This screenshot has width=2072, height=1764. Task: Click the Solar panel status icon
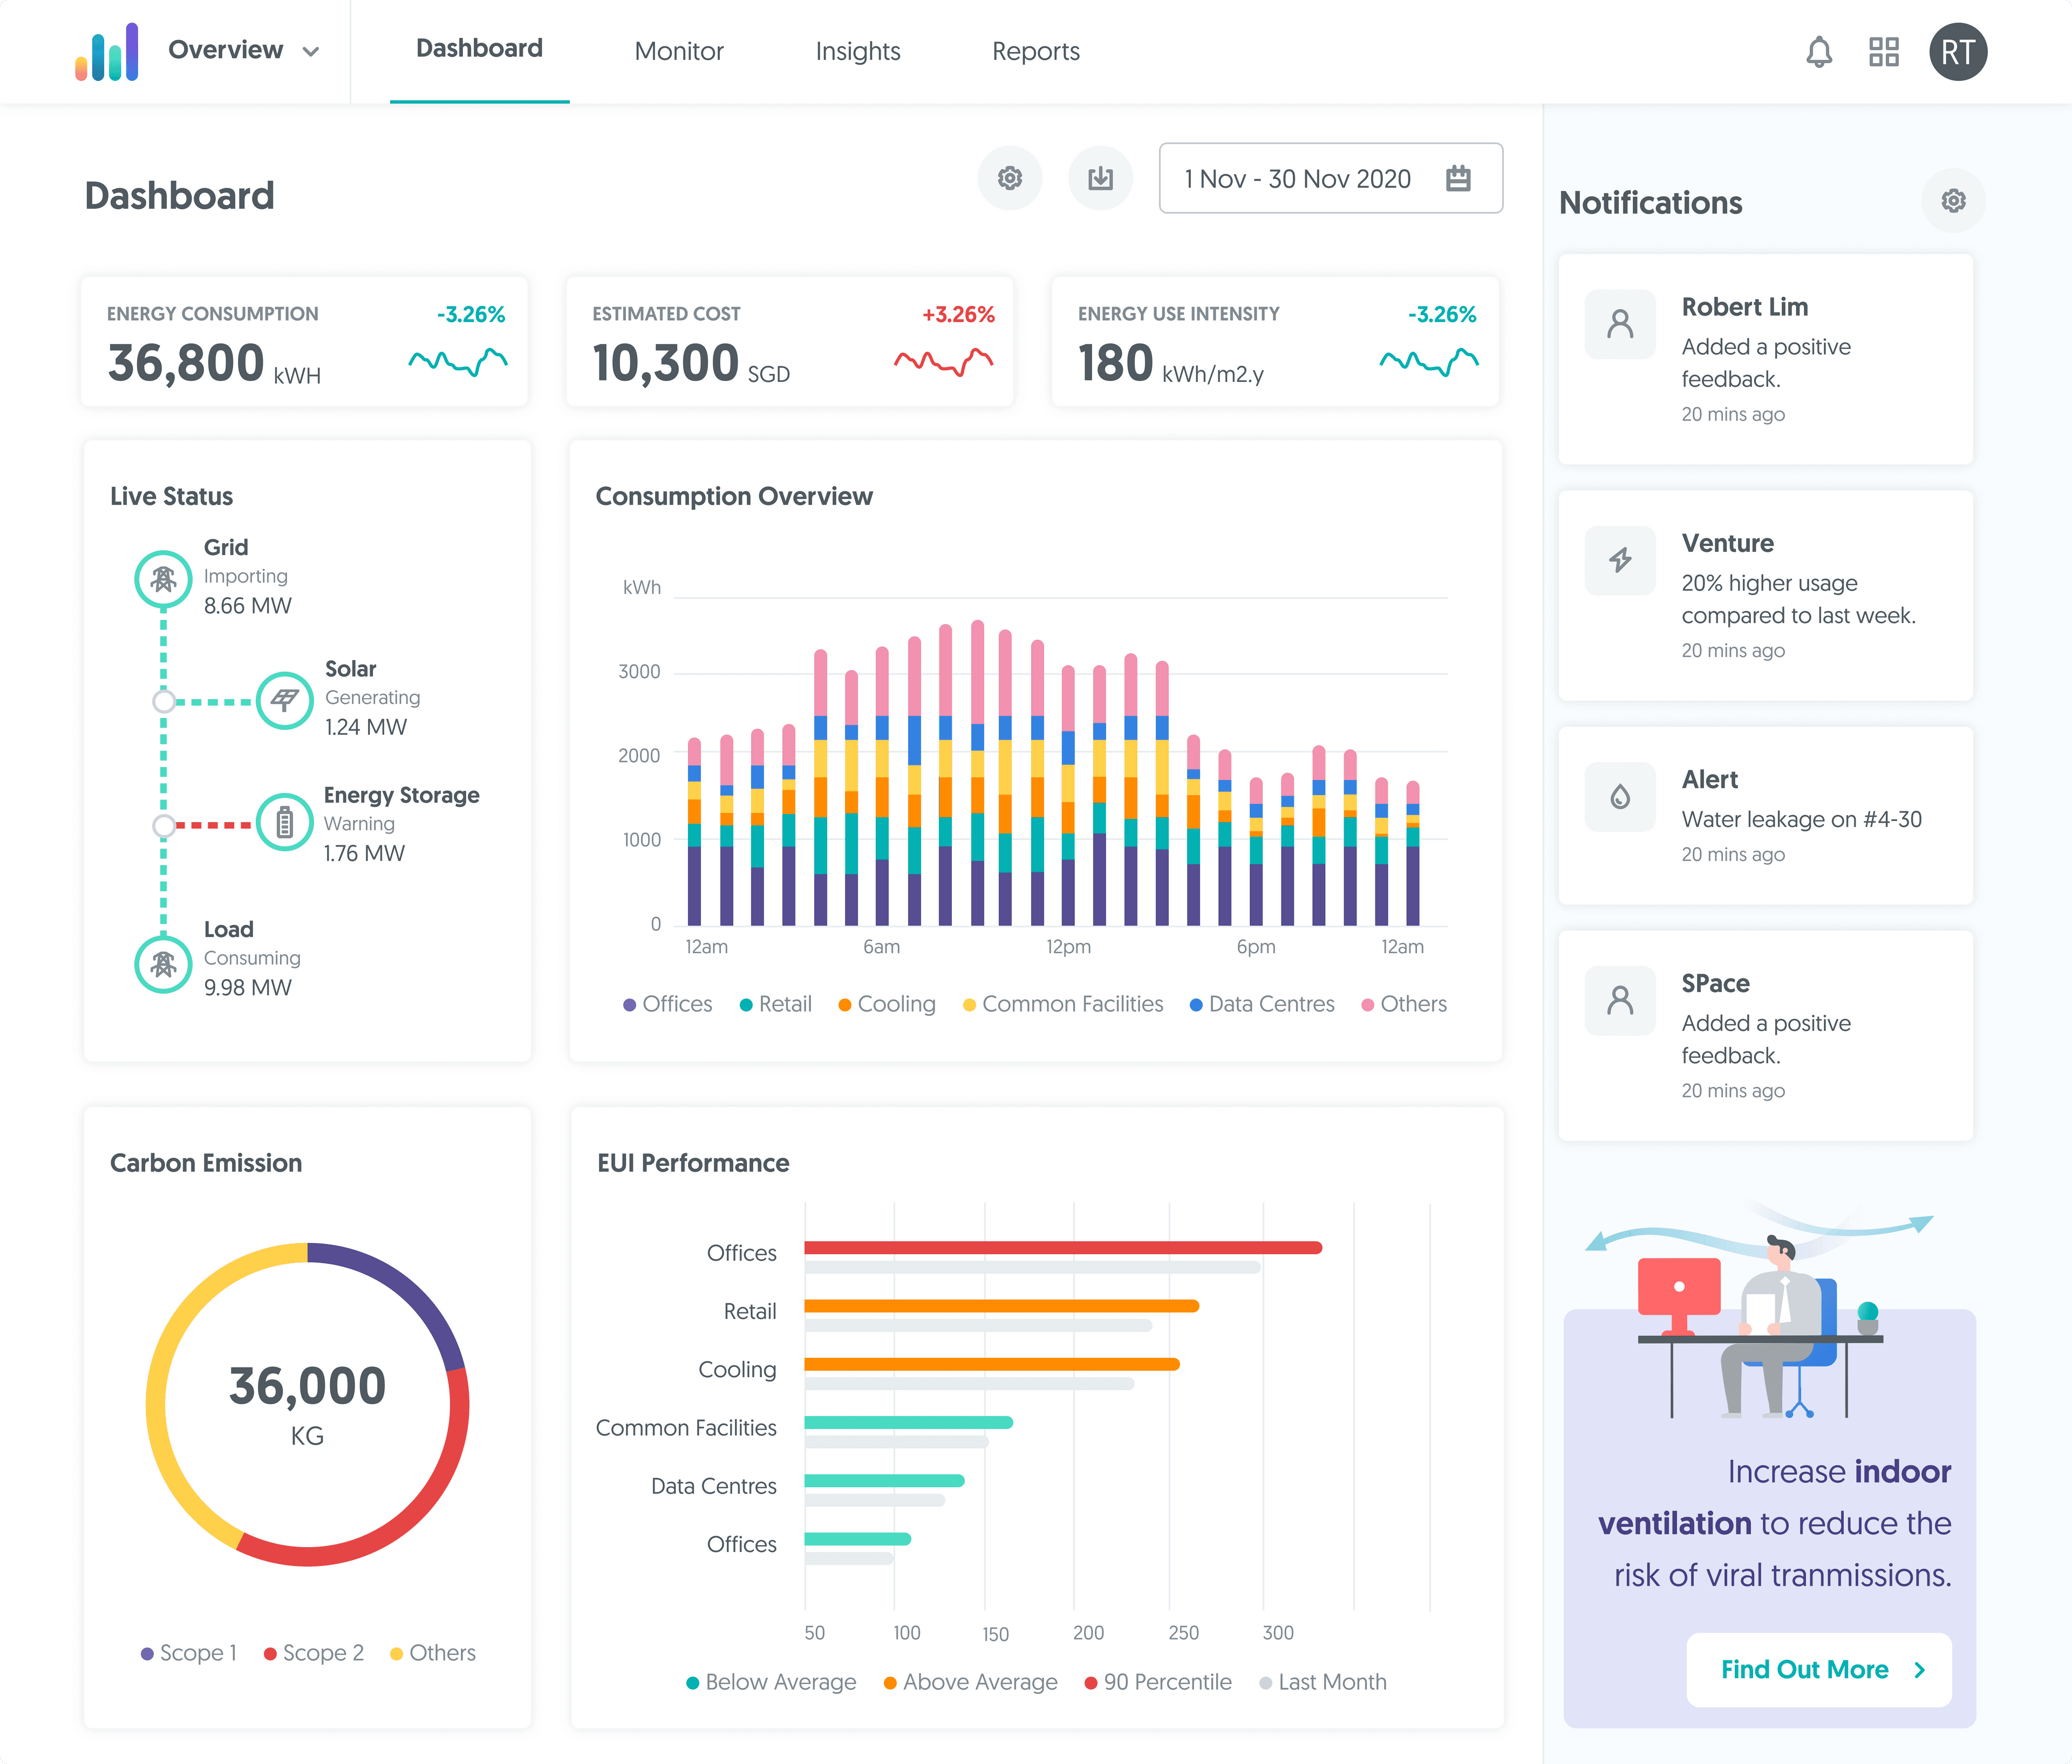pos(285,700)
